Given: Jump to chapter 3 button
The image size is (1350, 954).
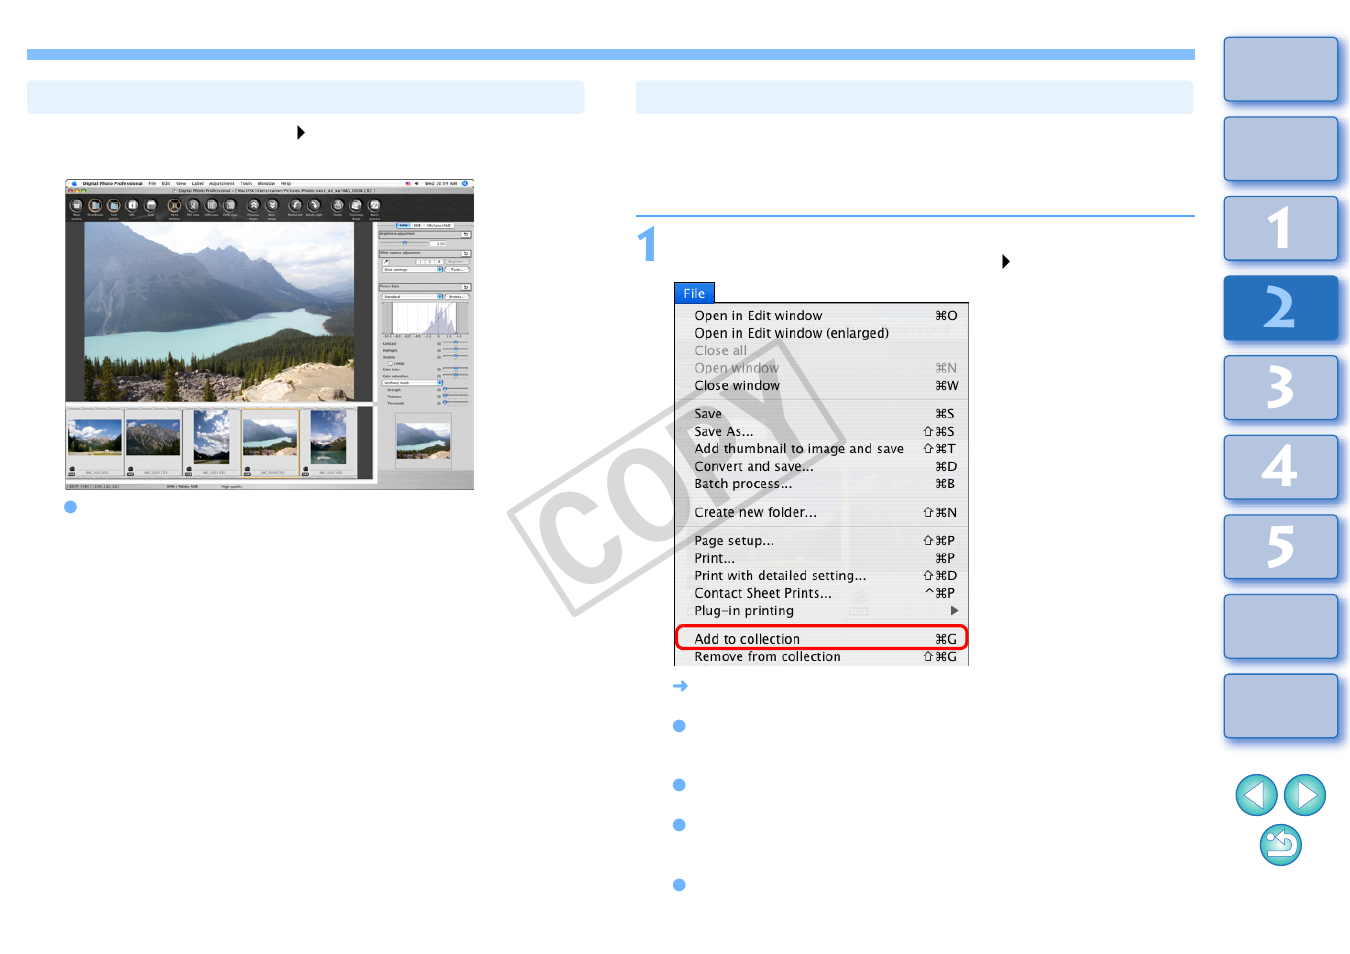Looking at the screenshot, I should click(1281, 387).
